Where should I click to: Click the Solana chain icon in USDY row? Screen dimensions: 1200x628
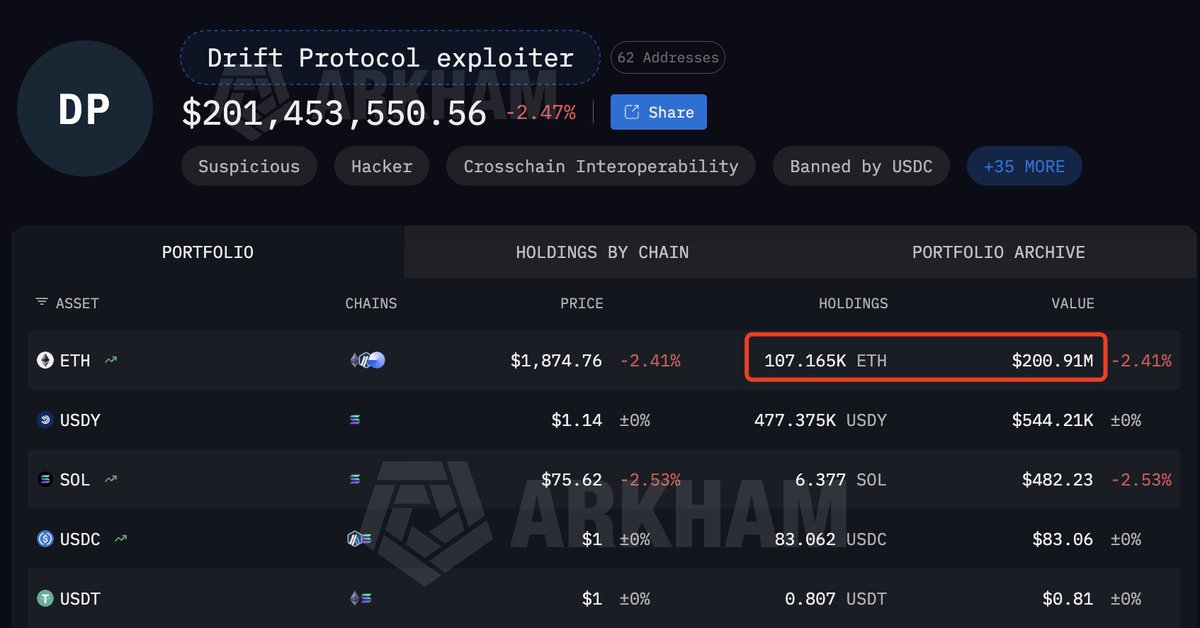coord(355,420)
